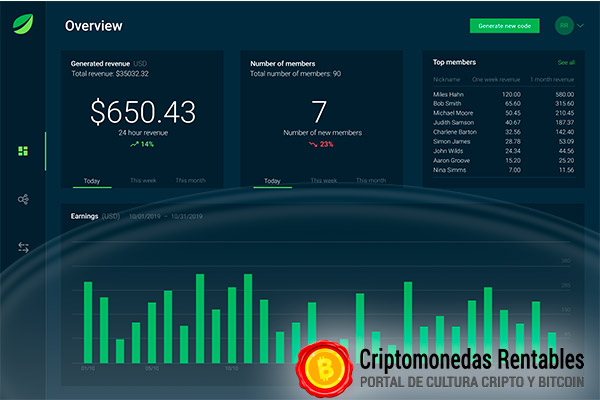This screenshot has height=400, width=600.
Task: Select This week tab in Number of members
Action: [324, 180]
